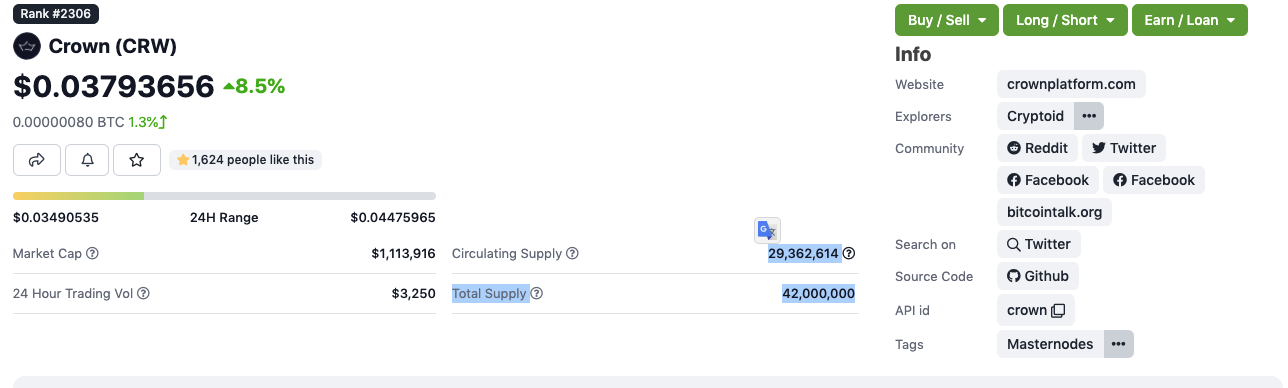
Task: Click the 24H range progress bar
Action: point(224,196)
